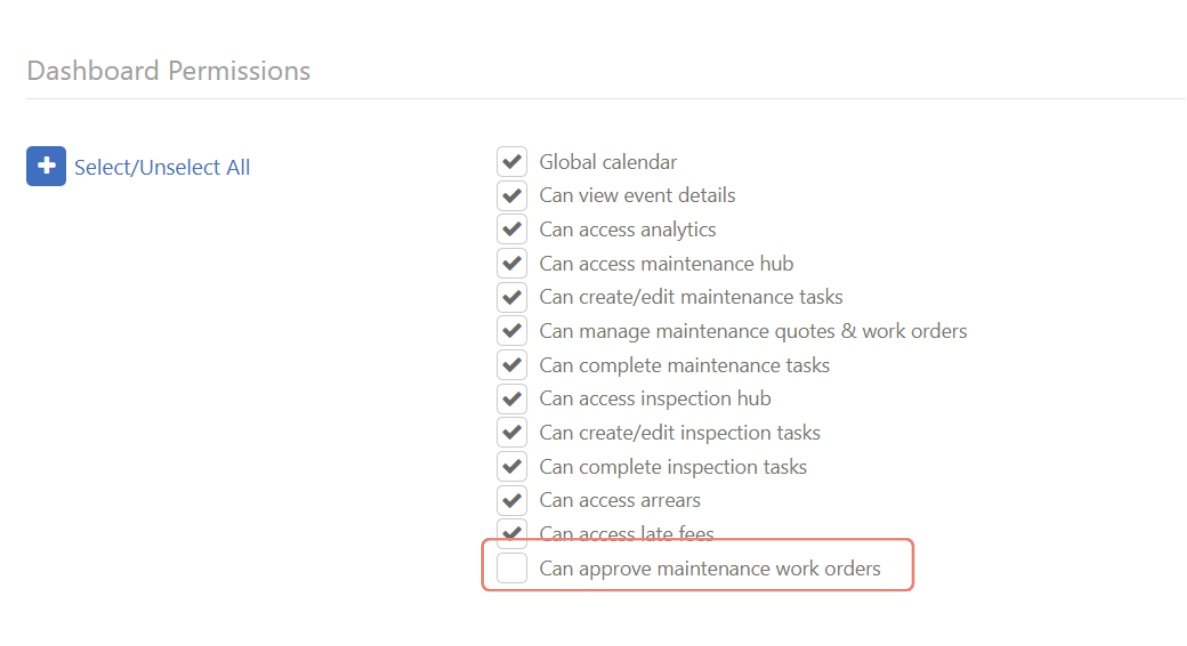Screen dimensions: 1187x646
Task: Uncheck Can view event details
Action: [x=512, y=195]
